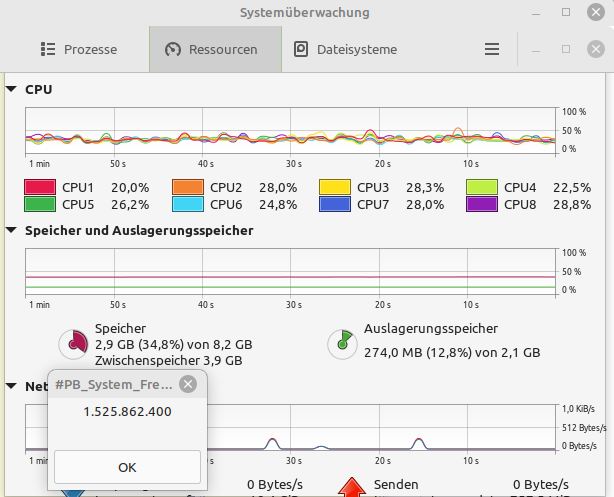Collapse the network section triangle
The image size is (614, 497).
point(11,385)
